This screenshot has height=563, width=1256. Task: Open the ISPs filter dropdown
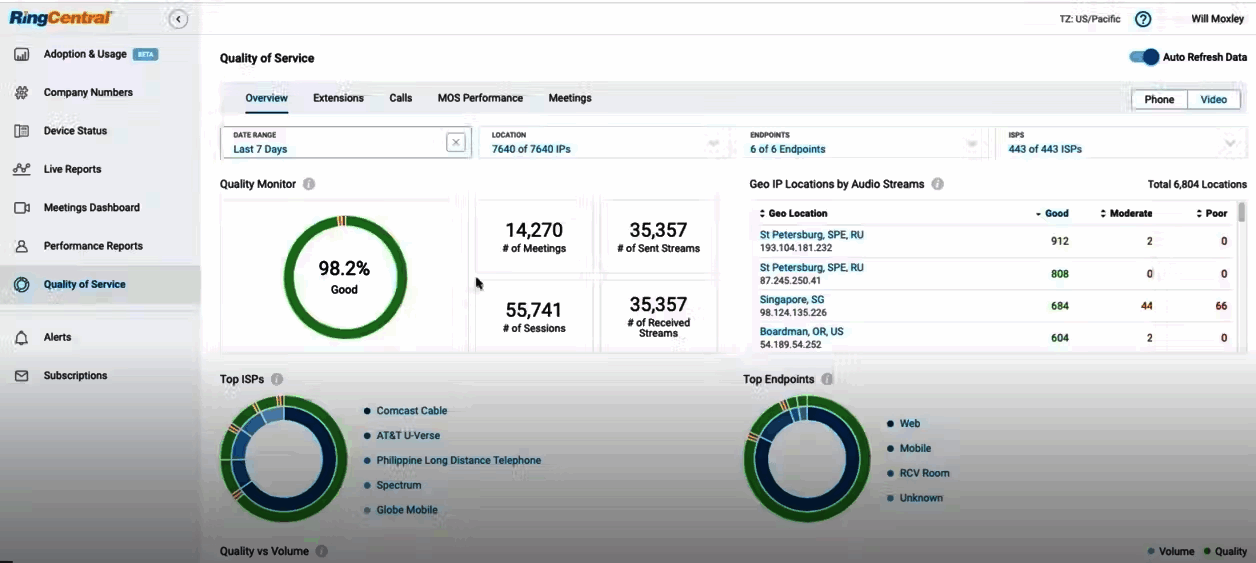click(1123, 143)
